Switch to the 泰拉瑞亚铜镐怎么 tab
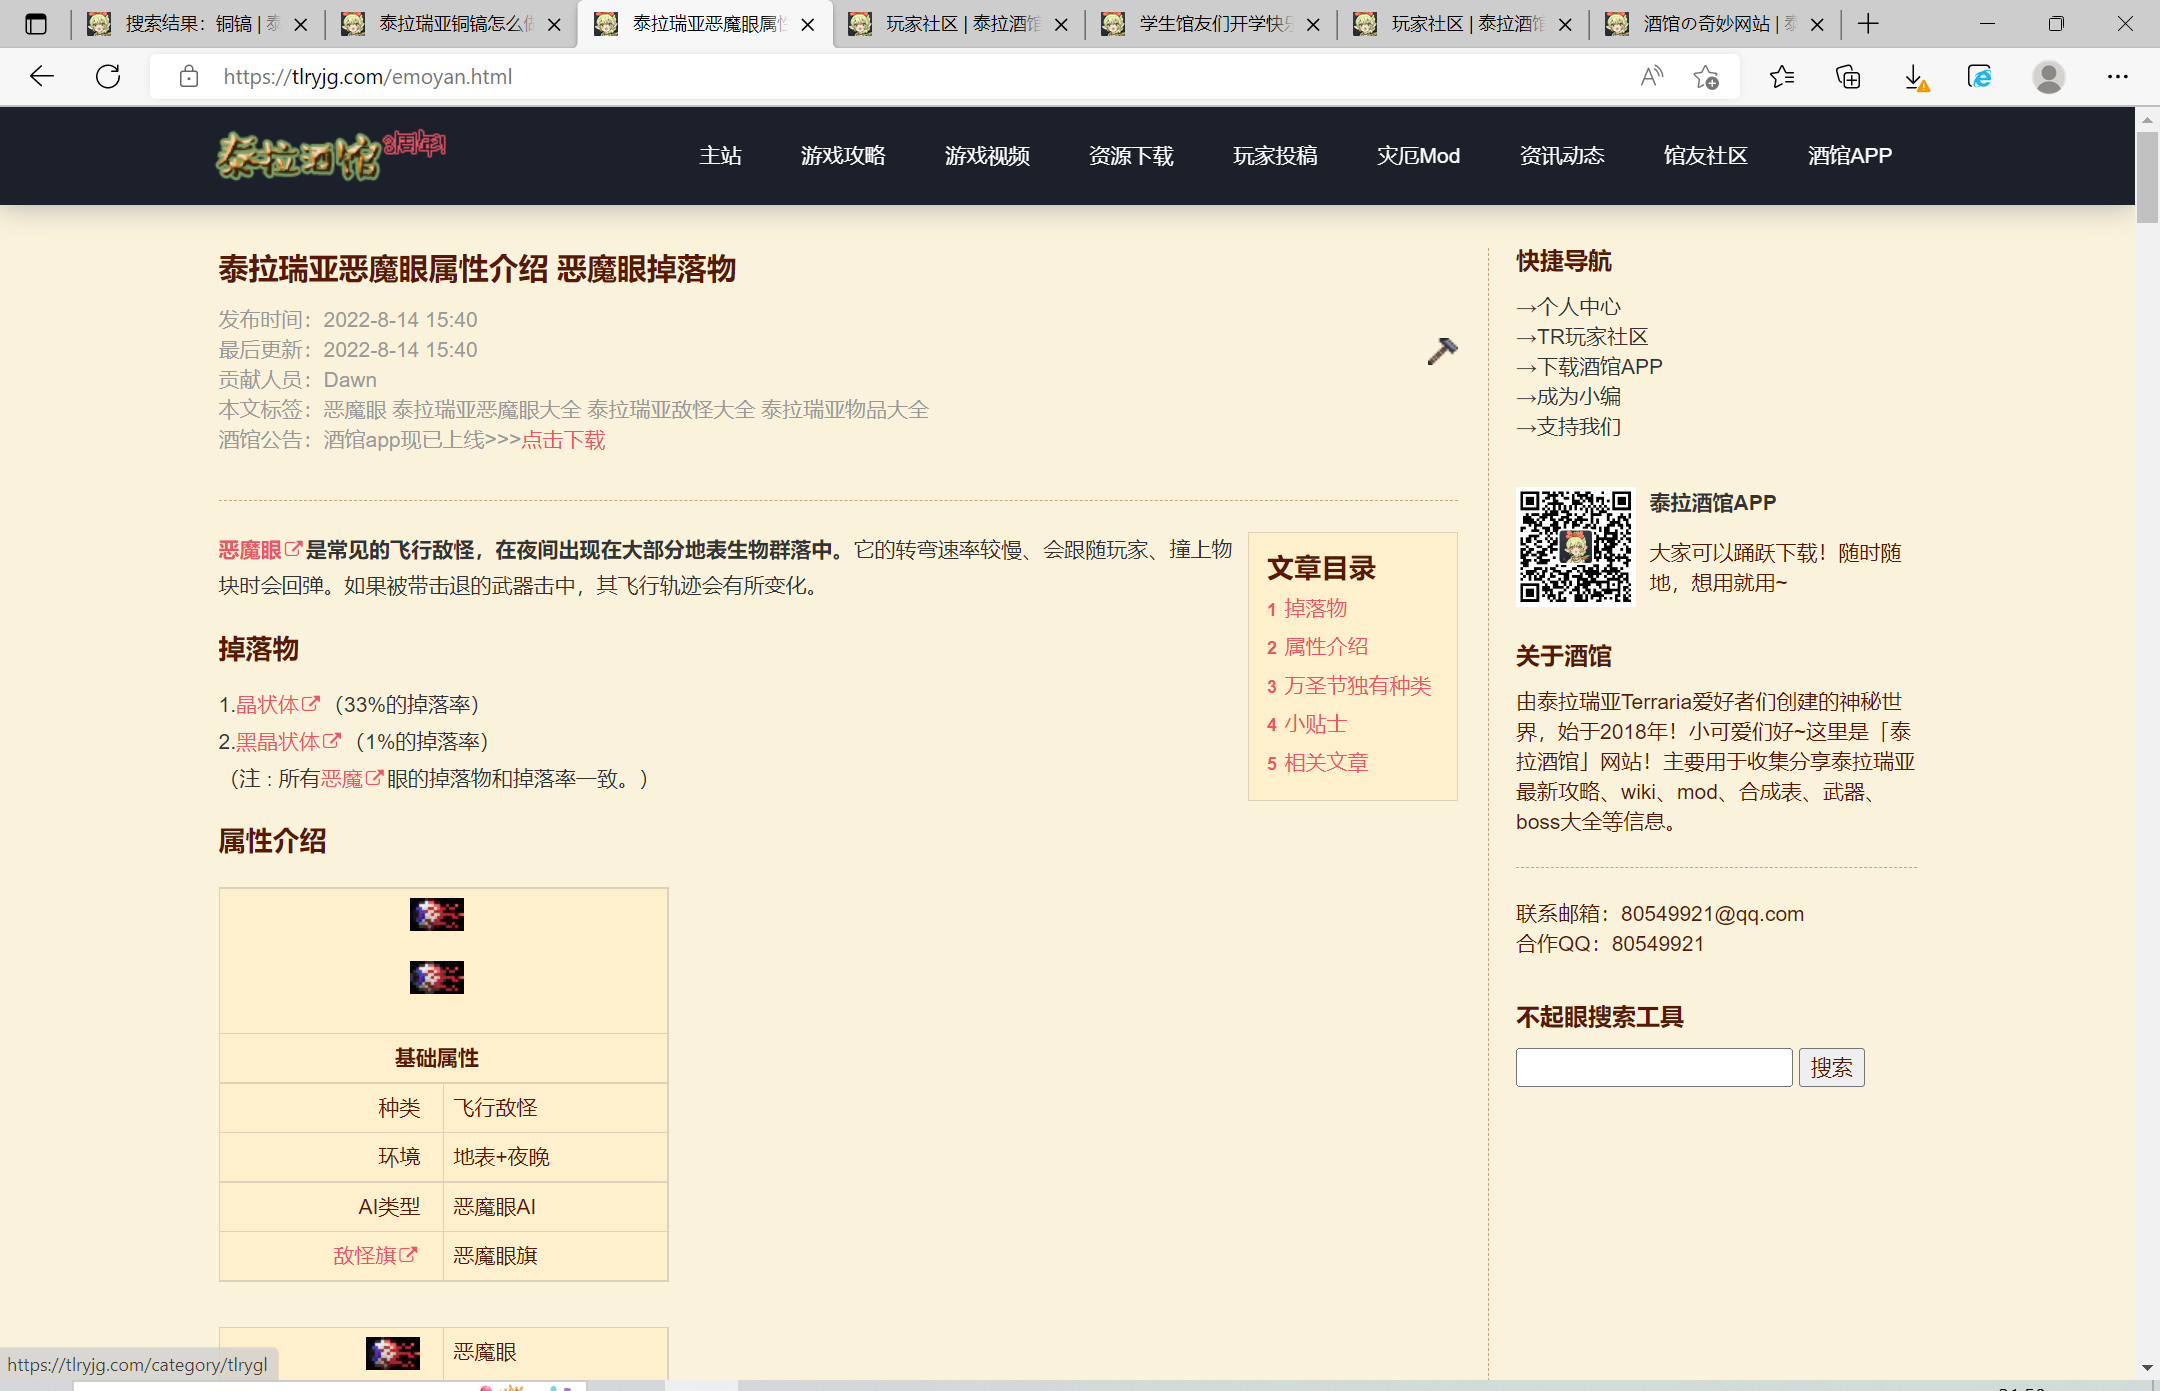2160x1391 pixels. coord(452,24)
